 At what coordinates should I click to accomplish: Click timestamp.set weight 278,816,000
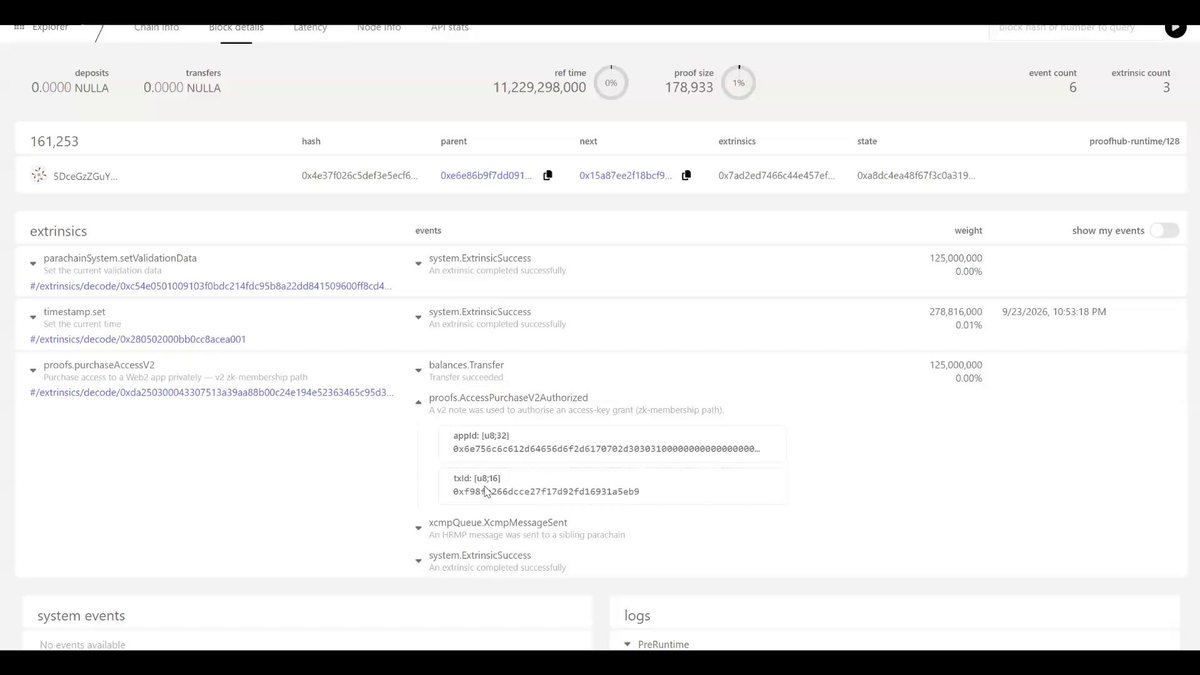click(x=956, y=312)
